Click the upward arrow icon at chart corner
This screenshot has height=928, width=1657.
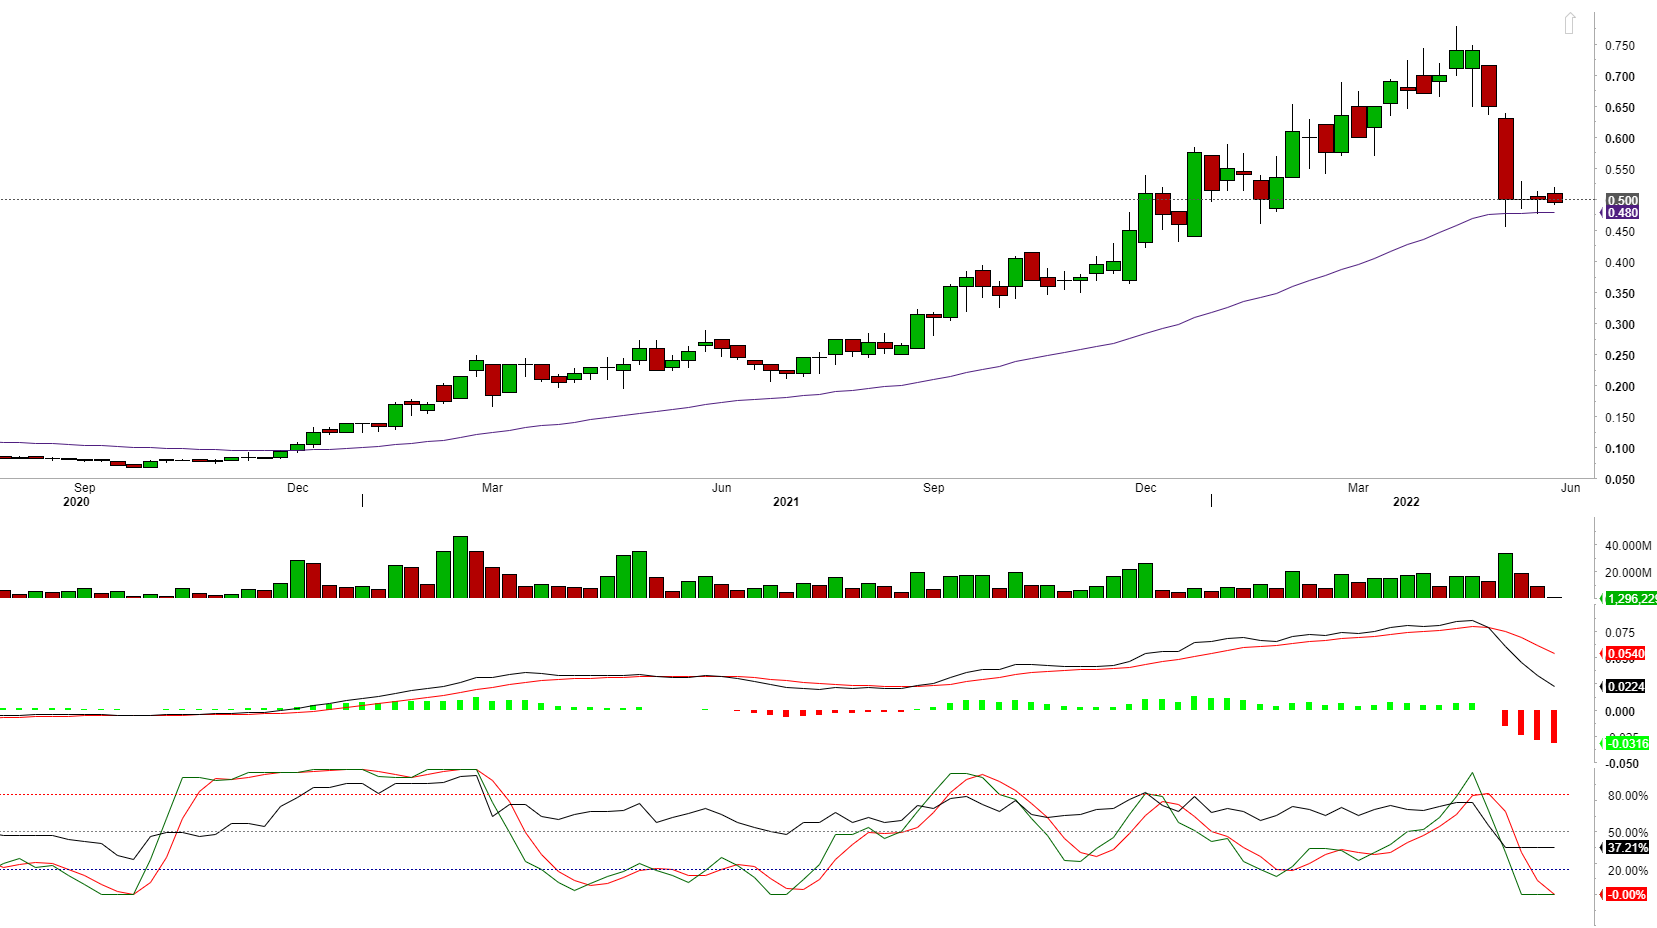[x=1570, y=23]
